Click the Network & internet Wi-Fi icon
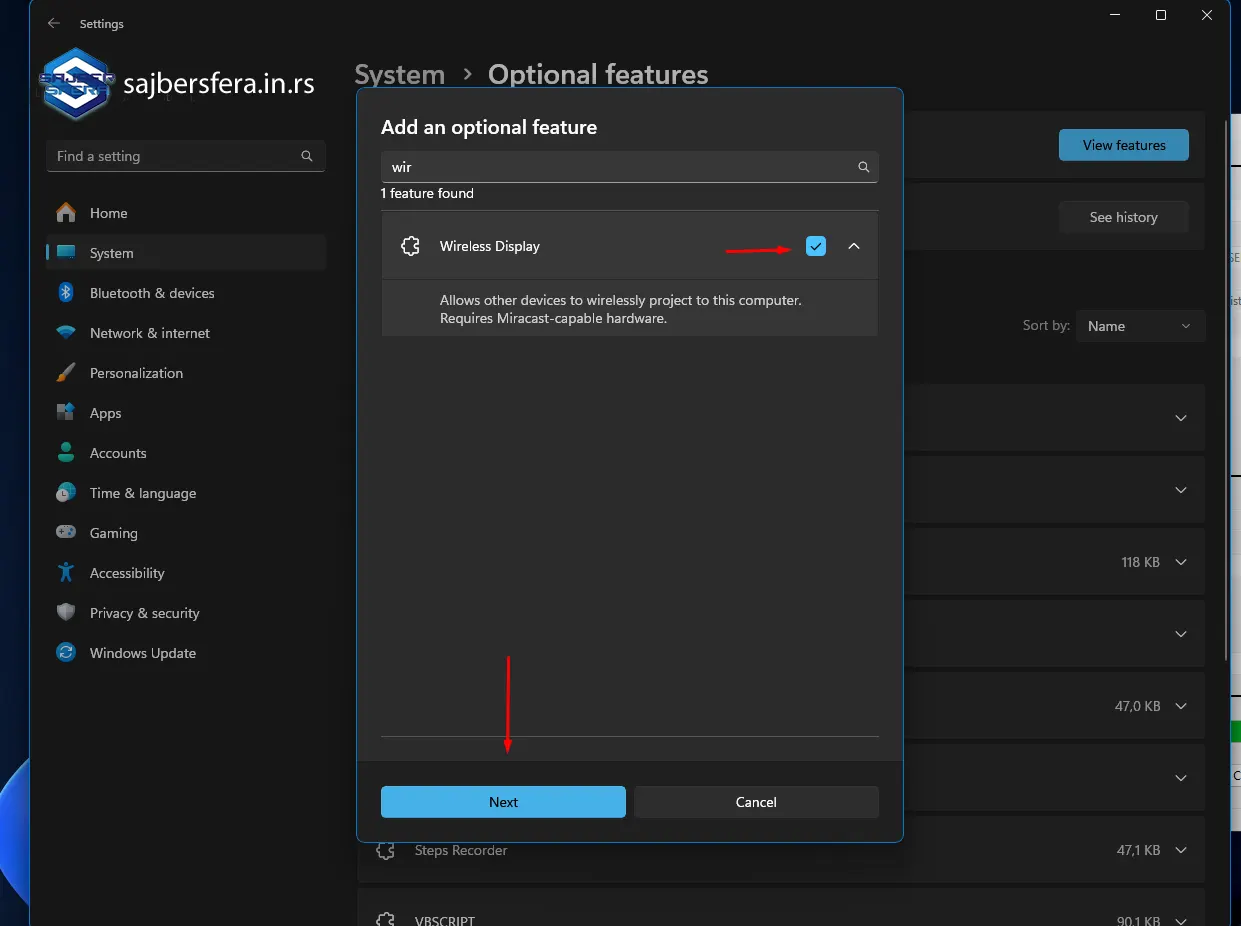 point(66,333)
